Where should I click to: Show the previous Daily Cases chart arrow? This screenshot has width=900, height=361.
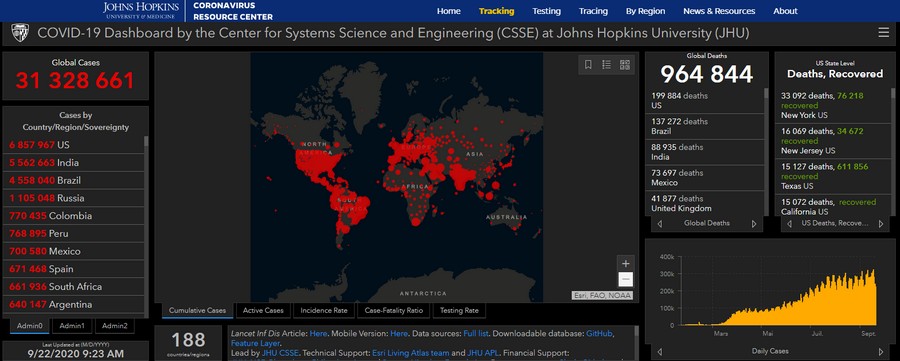(660, 351)
